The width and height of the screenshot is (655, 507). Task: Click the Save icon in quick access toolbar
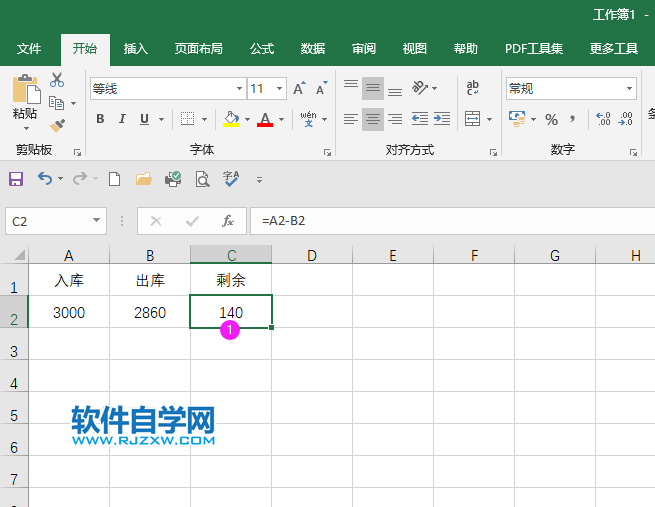[x=16, y=179]
